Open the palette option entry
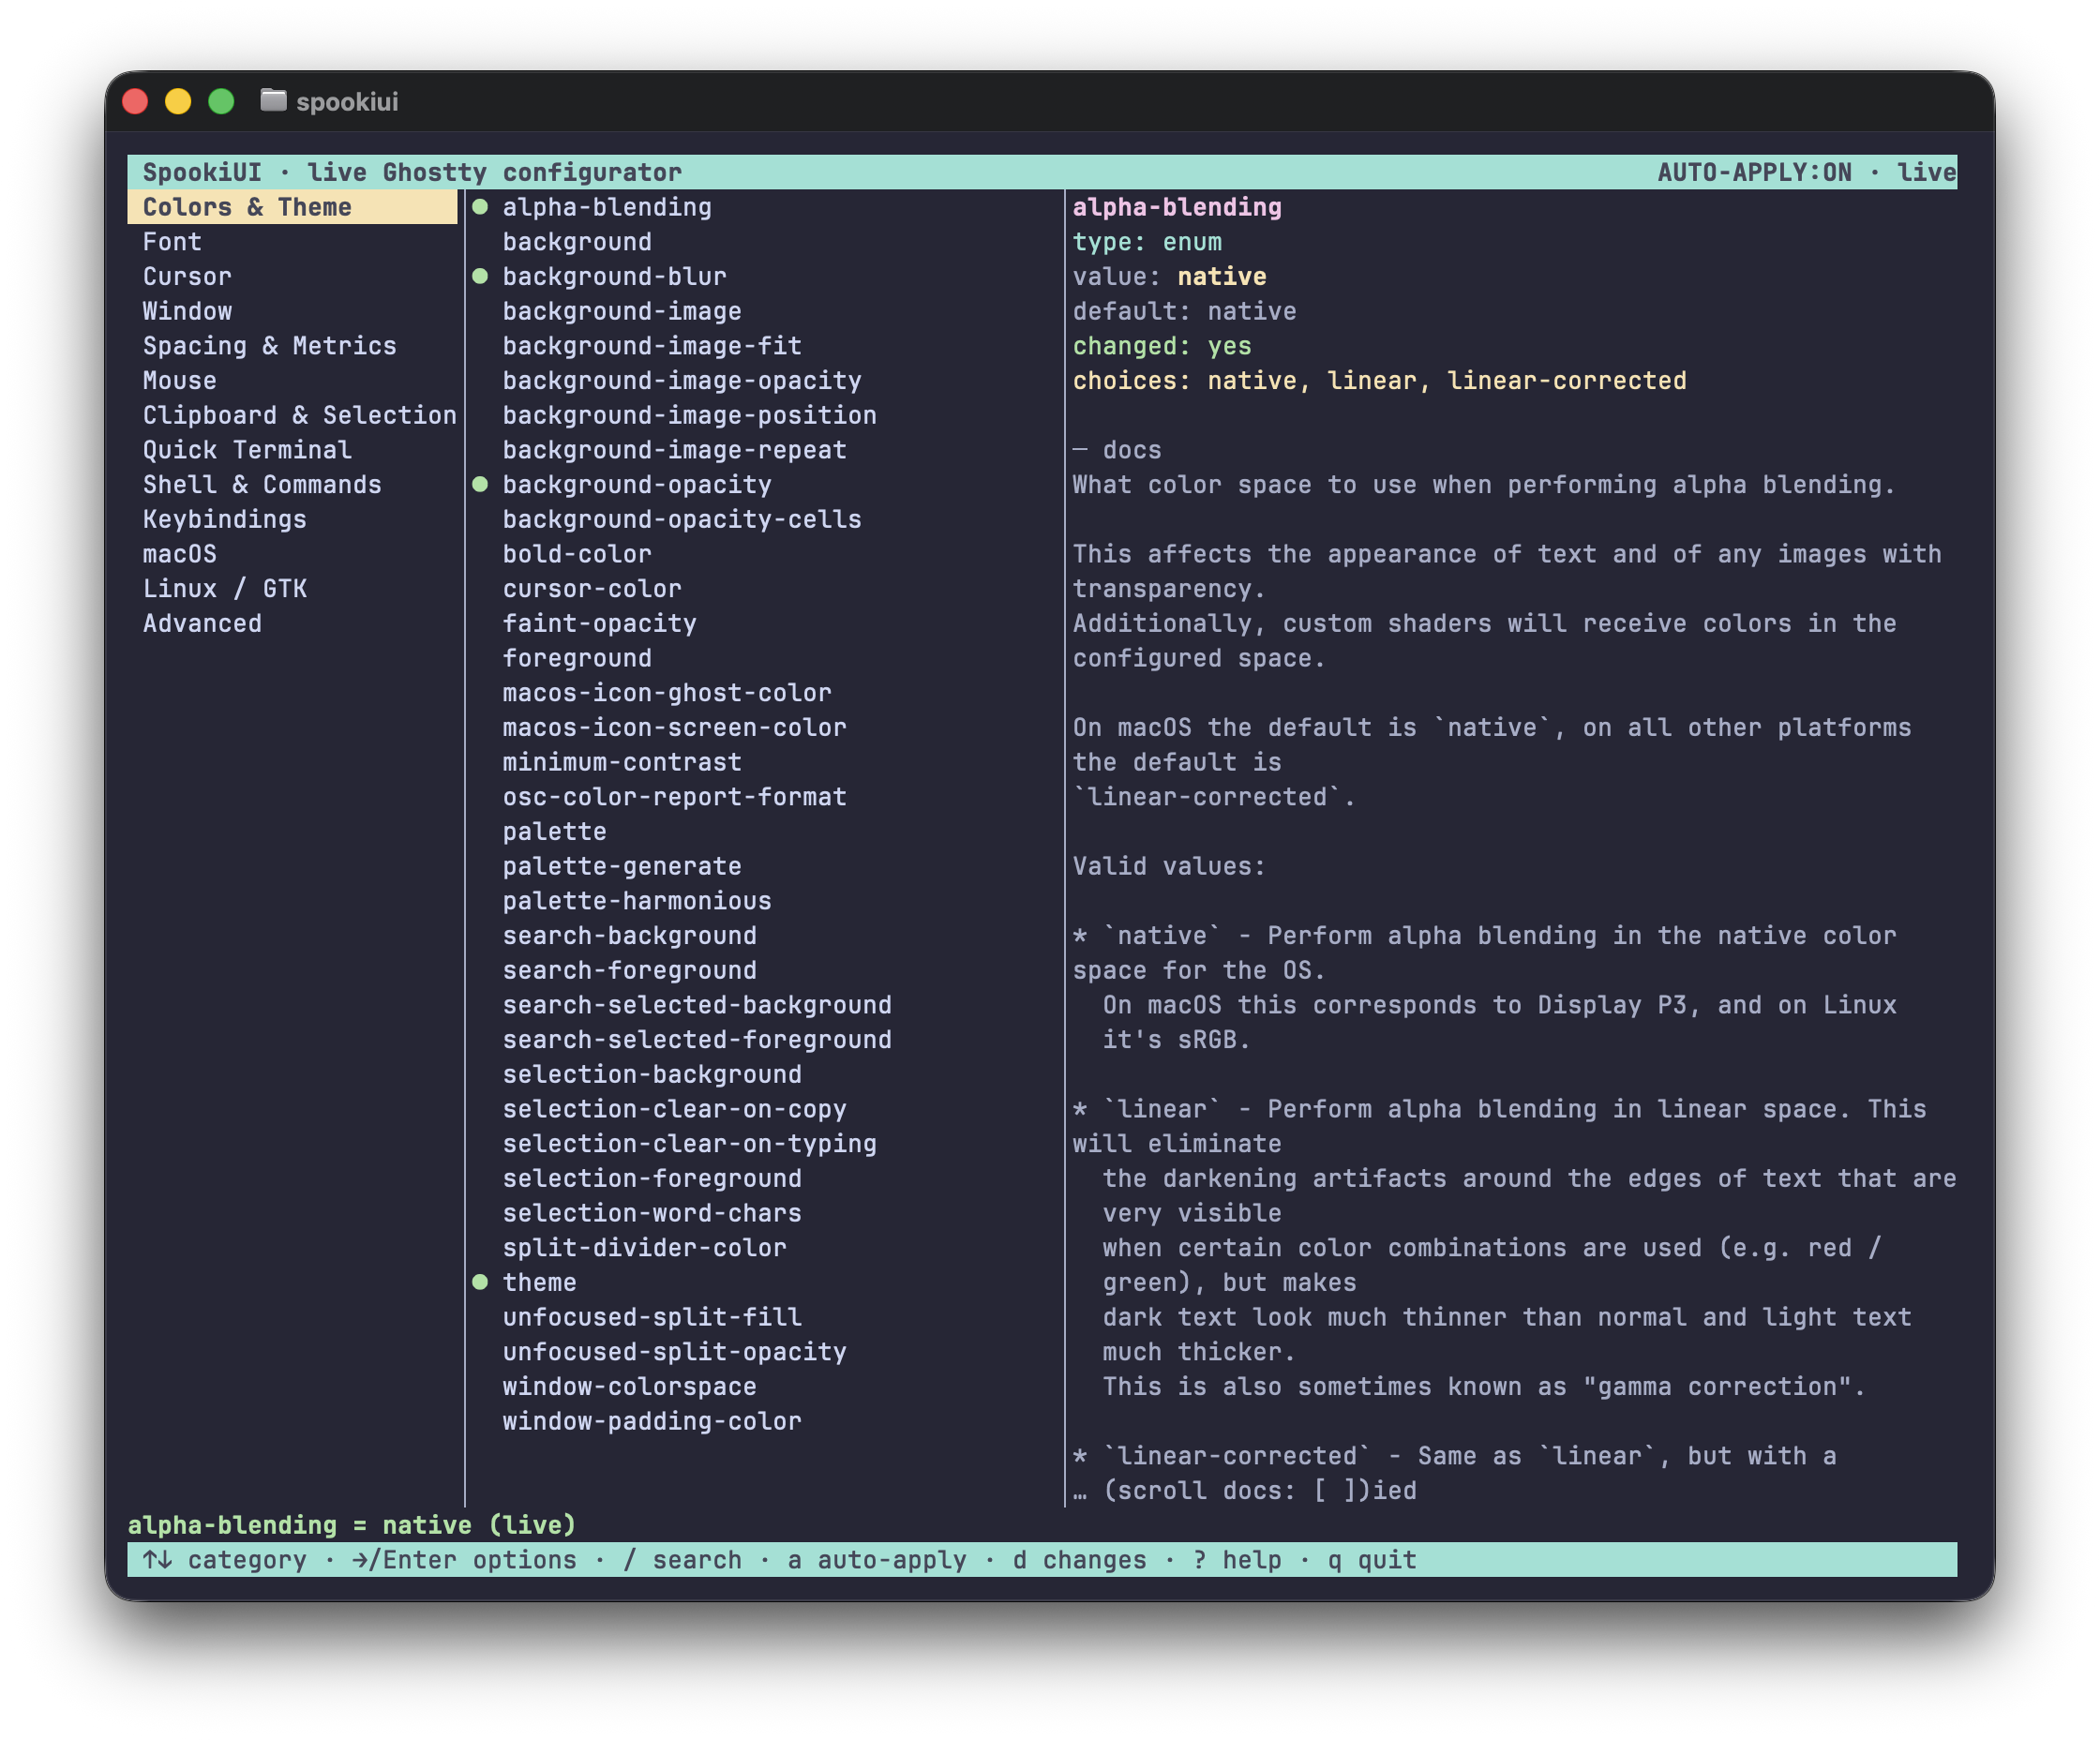 point(554,831)
